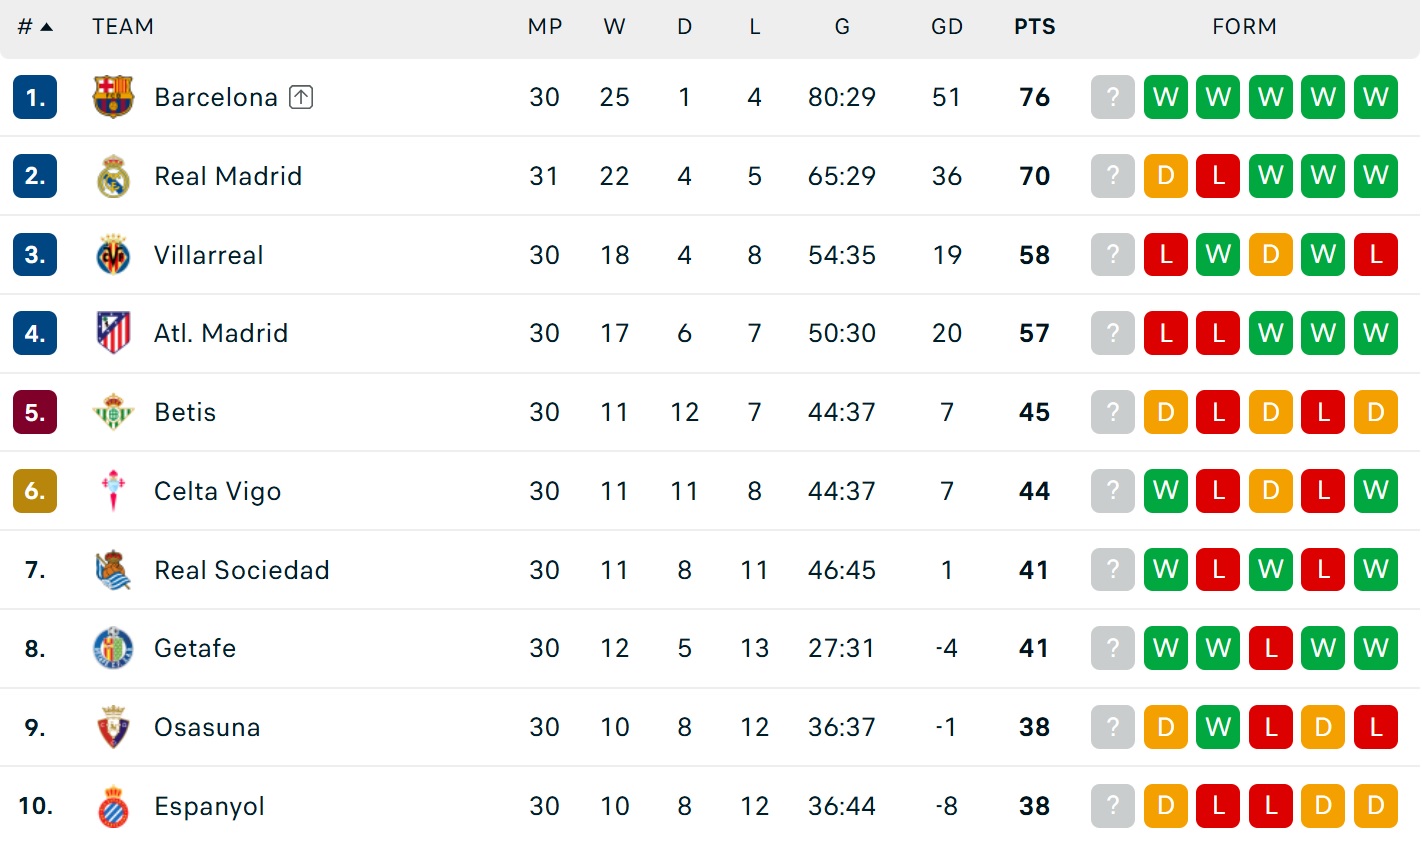Click Villarreal's rightmost red L form badge
1422x844 pixels.
pos(1375,255)
